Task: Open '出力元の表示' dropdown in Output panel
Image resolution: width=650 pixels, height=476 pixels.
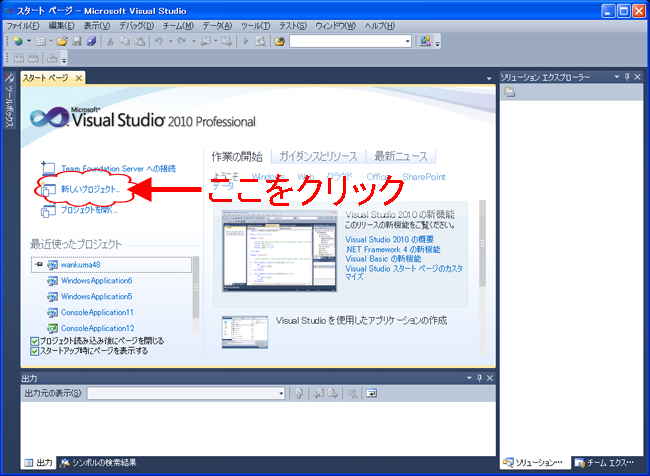Action: point(281,393)
